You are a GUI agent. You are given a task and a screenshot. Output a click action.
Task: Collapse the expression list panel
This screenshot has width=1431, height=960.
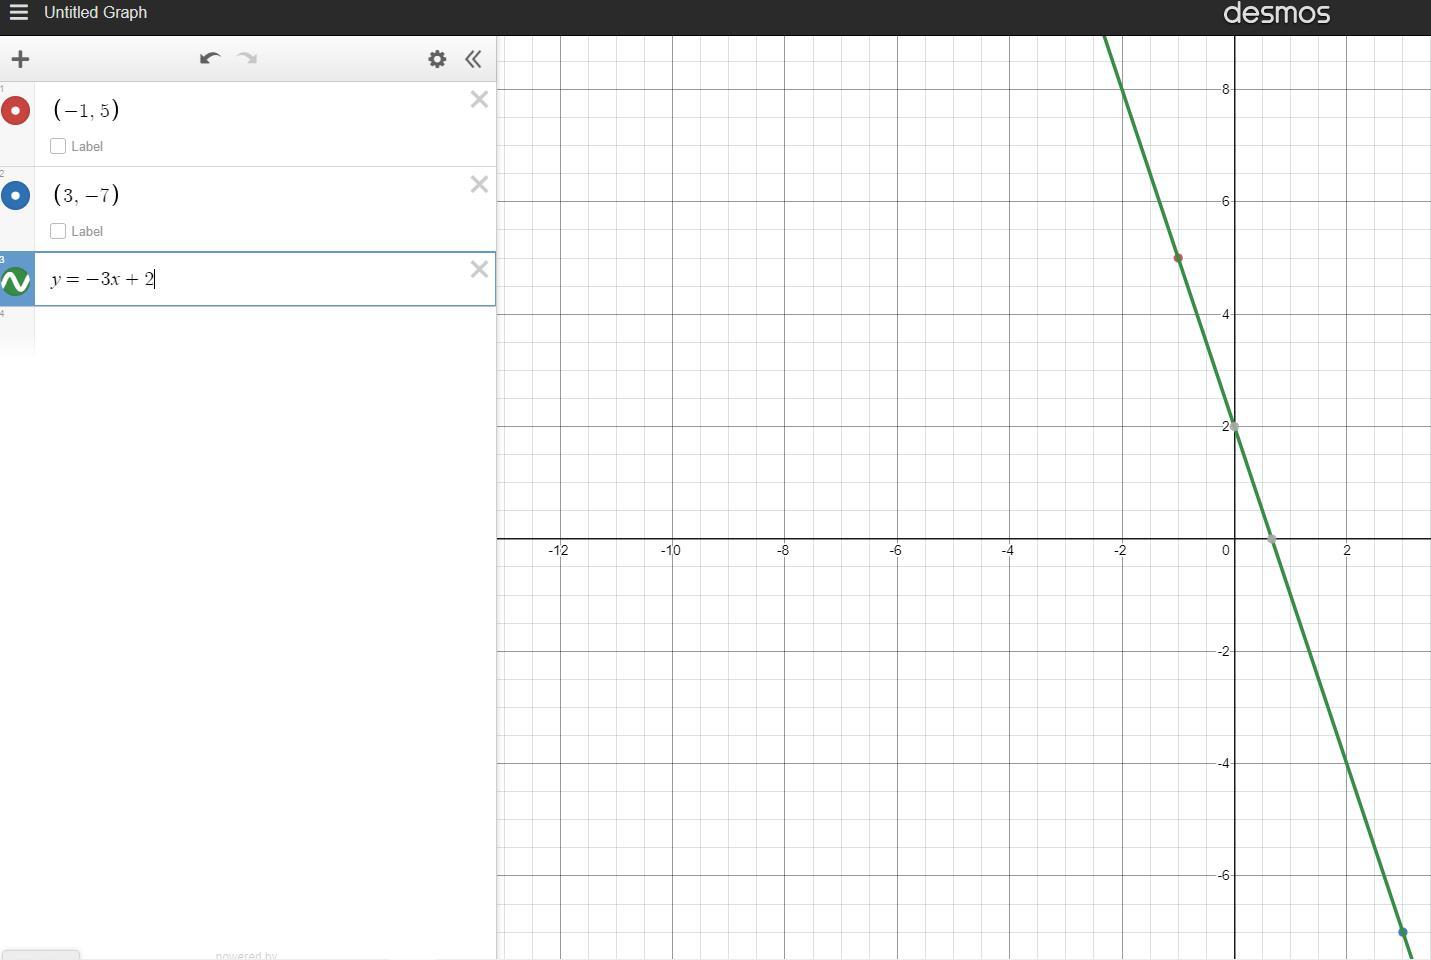[473, 59]
